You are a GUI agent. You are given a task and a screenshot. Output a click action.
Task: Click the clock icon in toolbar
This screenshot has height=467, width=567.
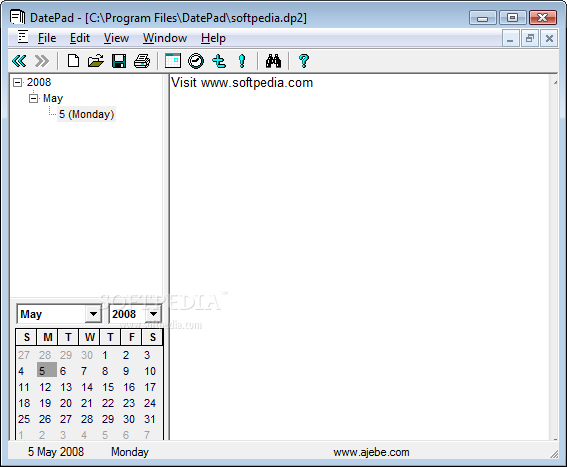[x=196, y=61]
